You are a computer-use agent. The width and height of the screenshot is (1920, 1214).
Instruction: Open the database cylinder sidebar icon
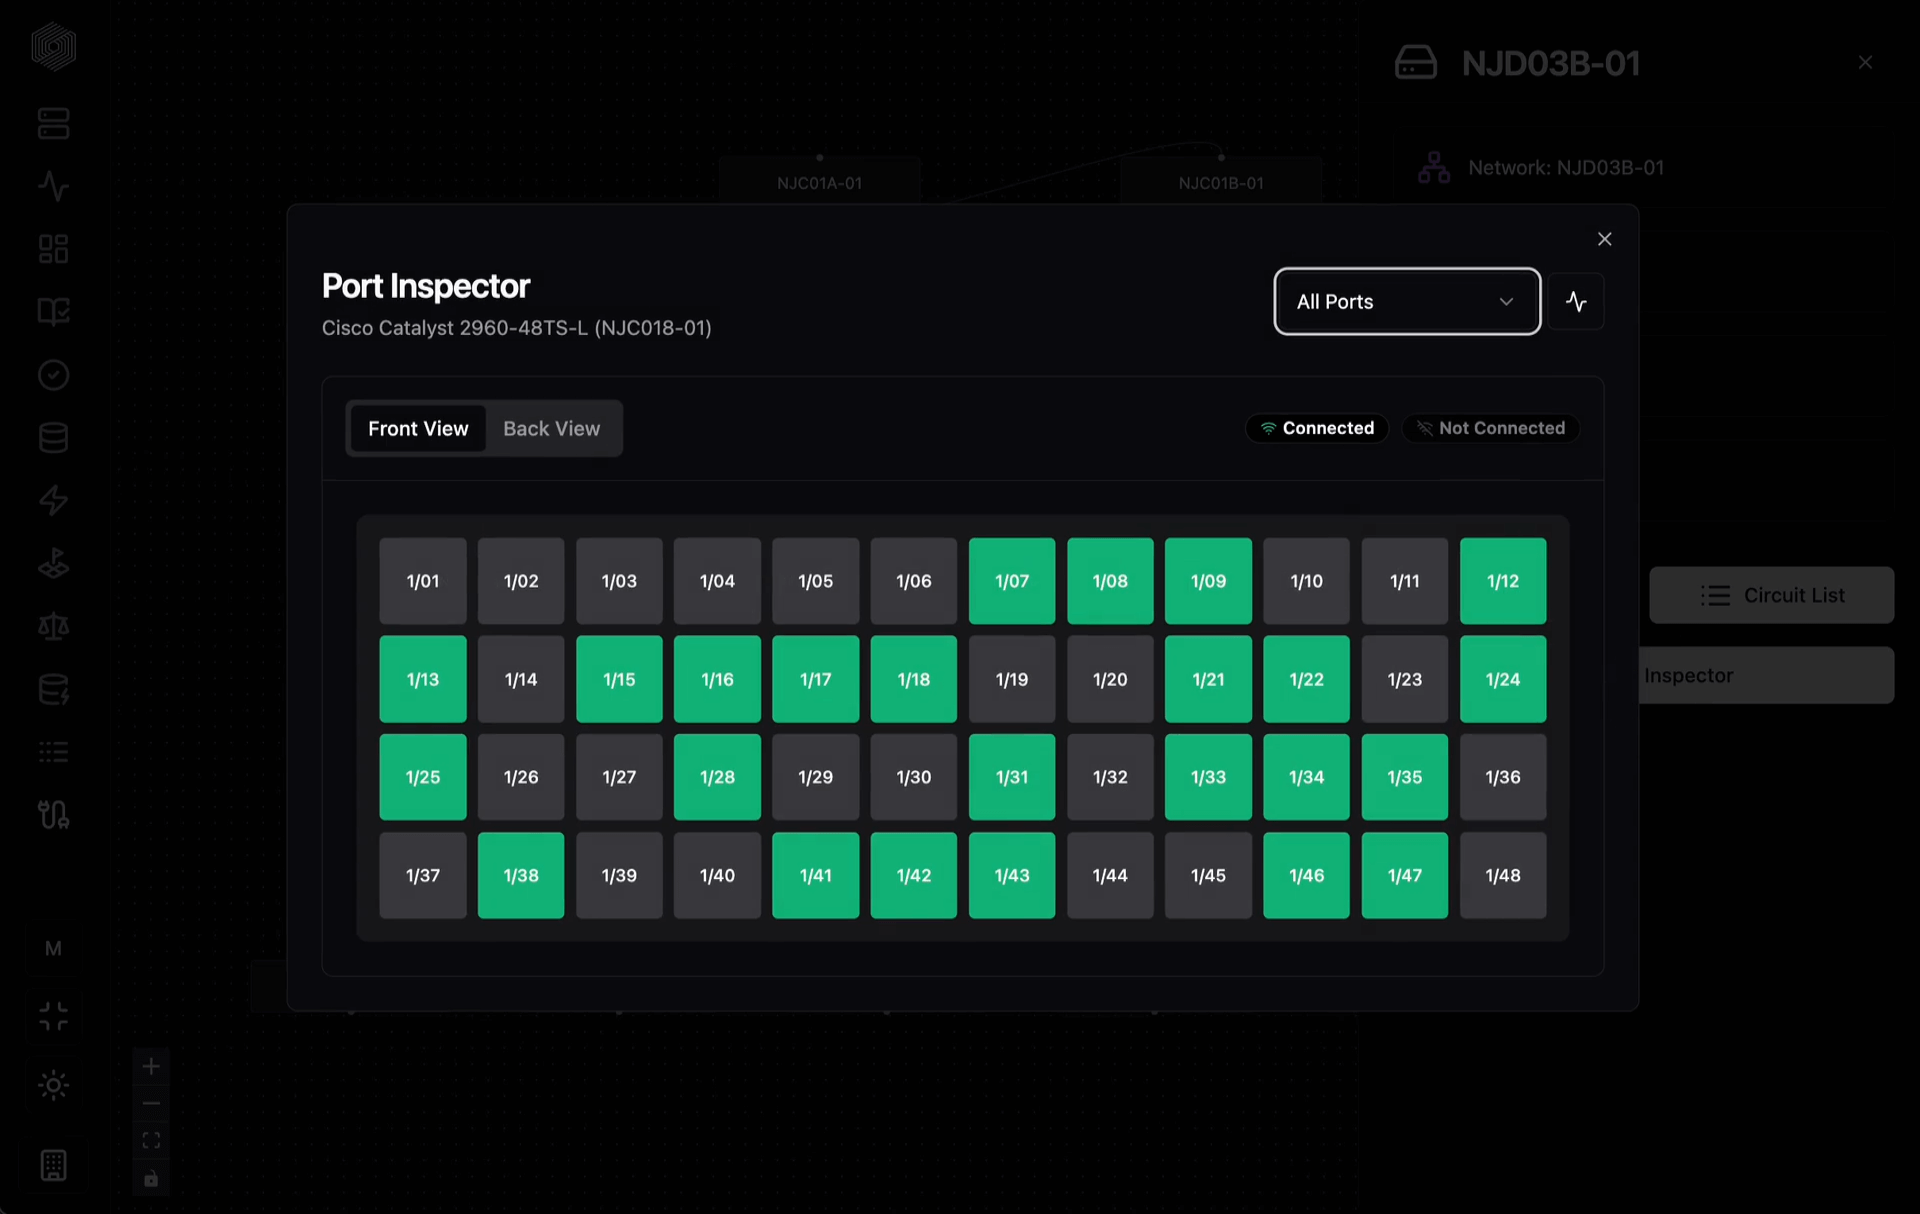(53, 437)
